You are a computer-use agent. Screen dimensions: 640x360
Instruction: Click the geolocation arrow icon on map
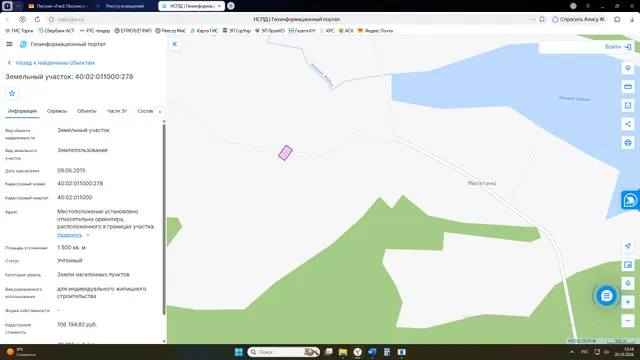tap(628, 246)
